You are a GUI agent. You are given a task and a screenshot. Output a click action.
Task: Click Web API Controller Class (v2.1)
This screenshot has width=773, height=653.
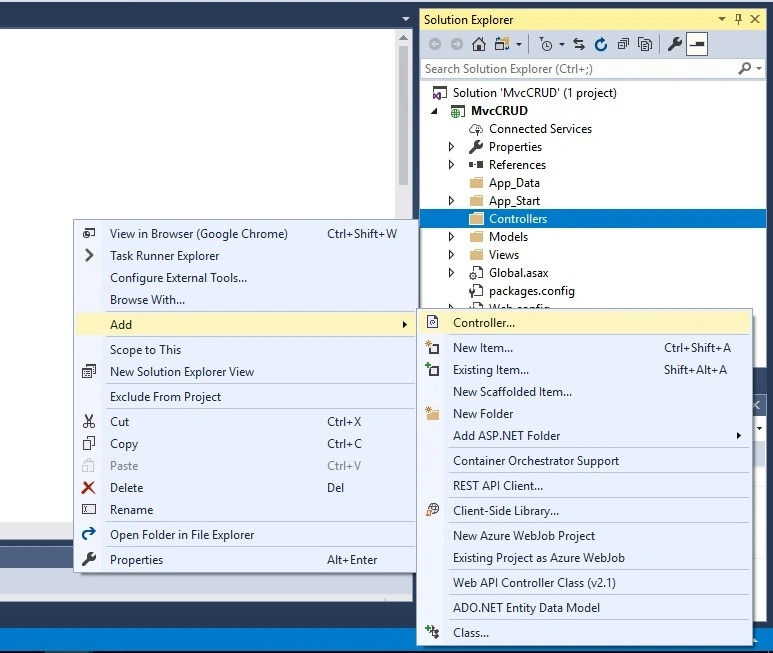[585, 583]
